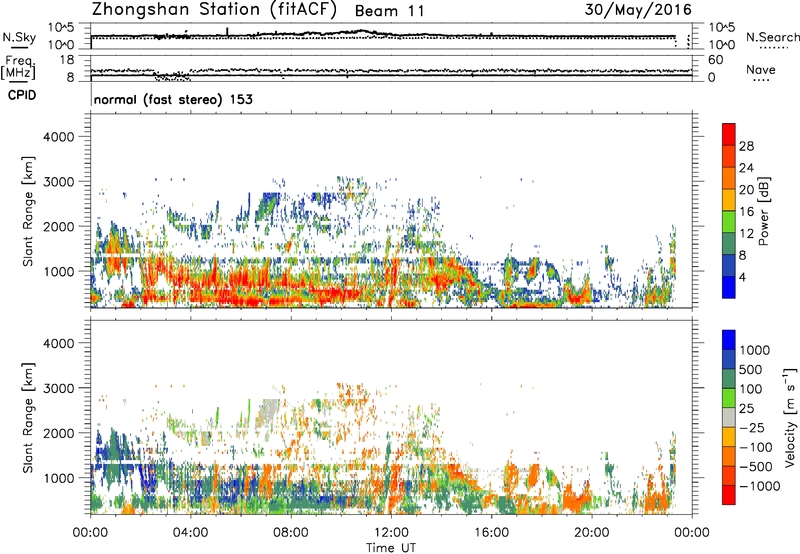800x554 pixels.
Task: Click "-1000" on the Velocity scale
Action: tap(759, 486)
